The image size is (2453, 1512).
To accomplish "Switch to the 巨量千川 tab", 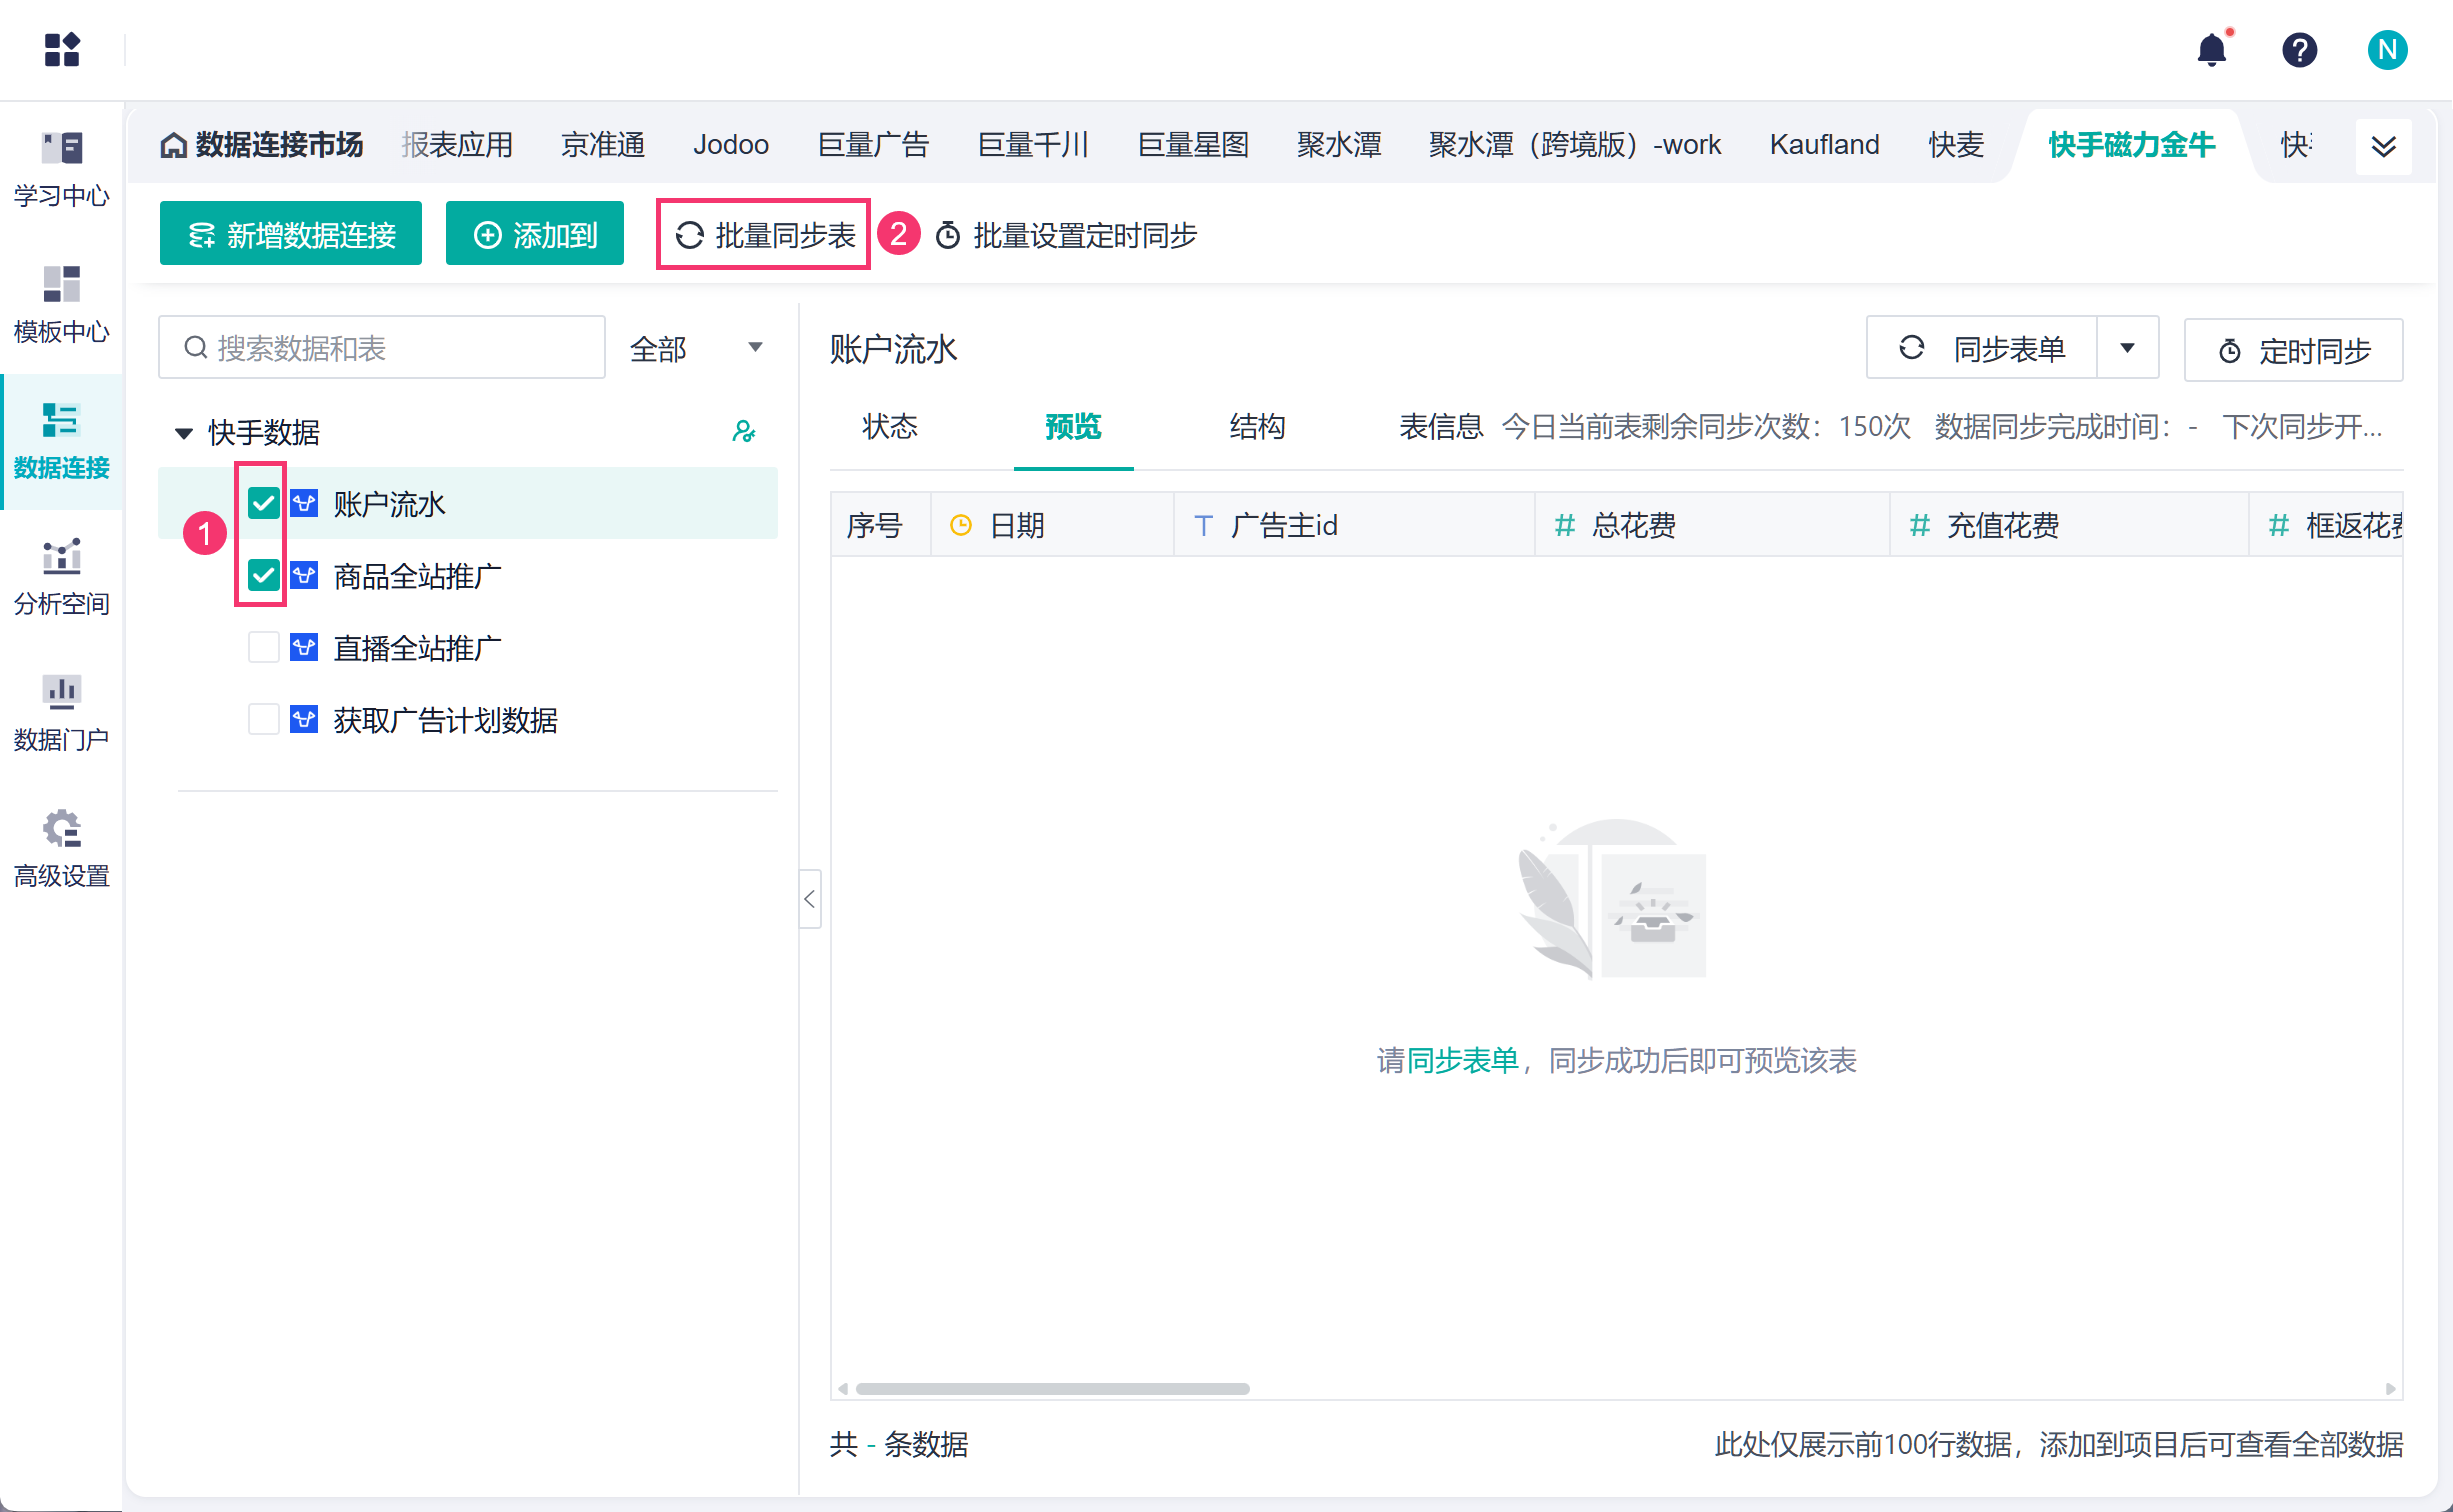I will point(1033,145).
